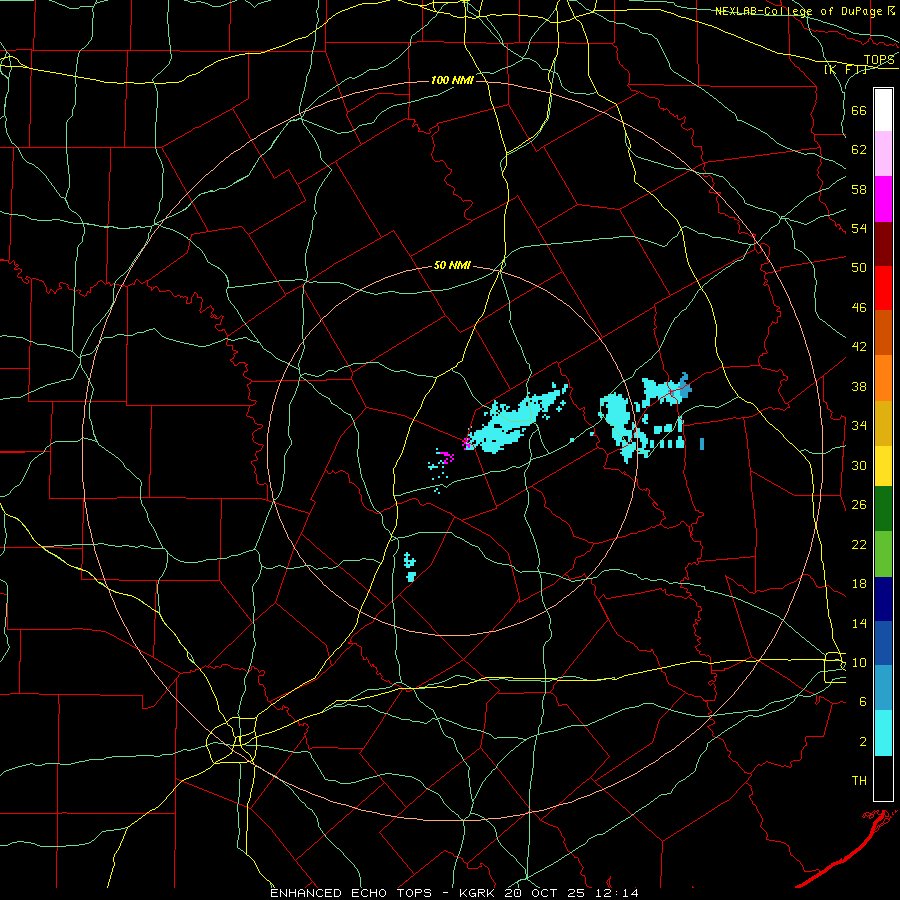Click the "20 OCT 25" date in caption
Image resolution: width=900 pixels, height=900 pixels.
[547, 893]
